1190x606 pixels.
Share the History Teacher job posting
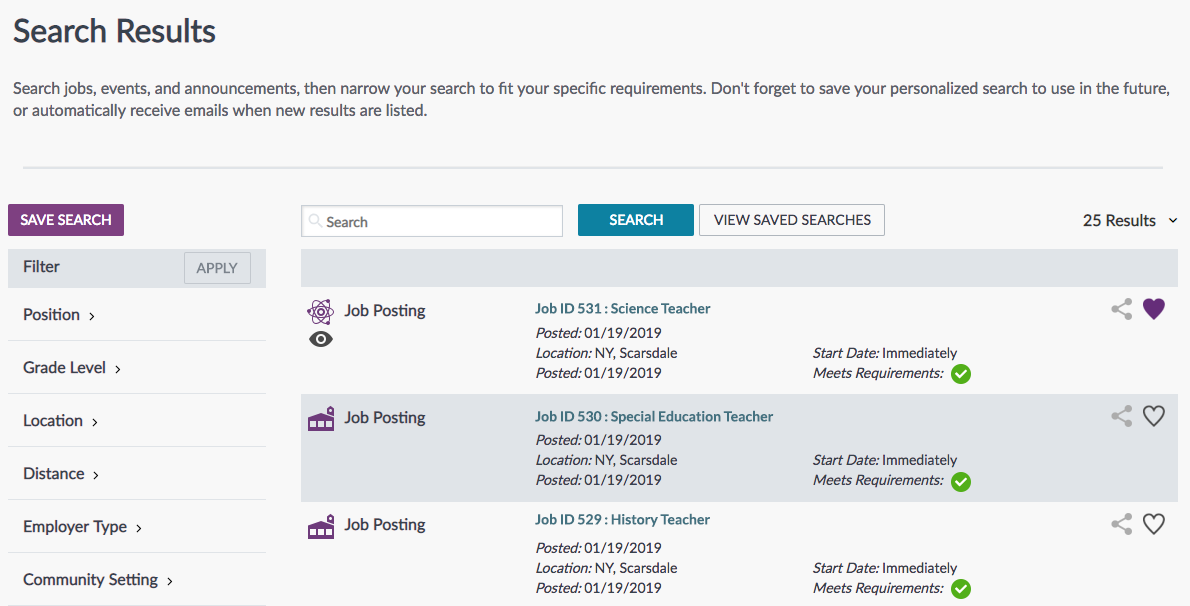tap(1121, 524)
